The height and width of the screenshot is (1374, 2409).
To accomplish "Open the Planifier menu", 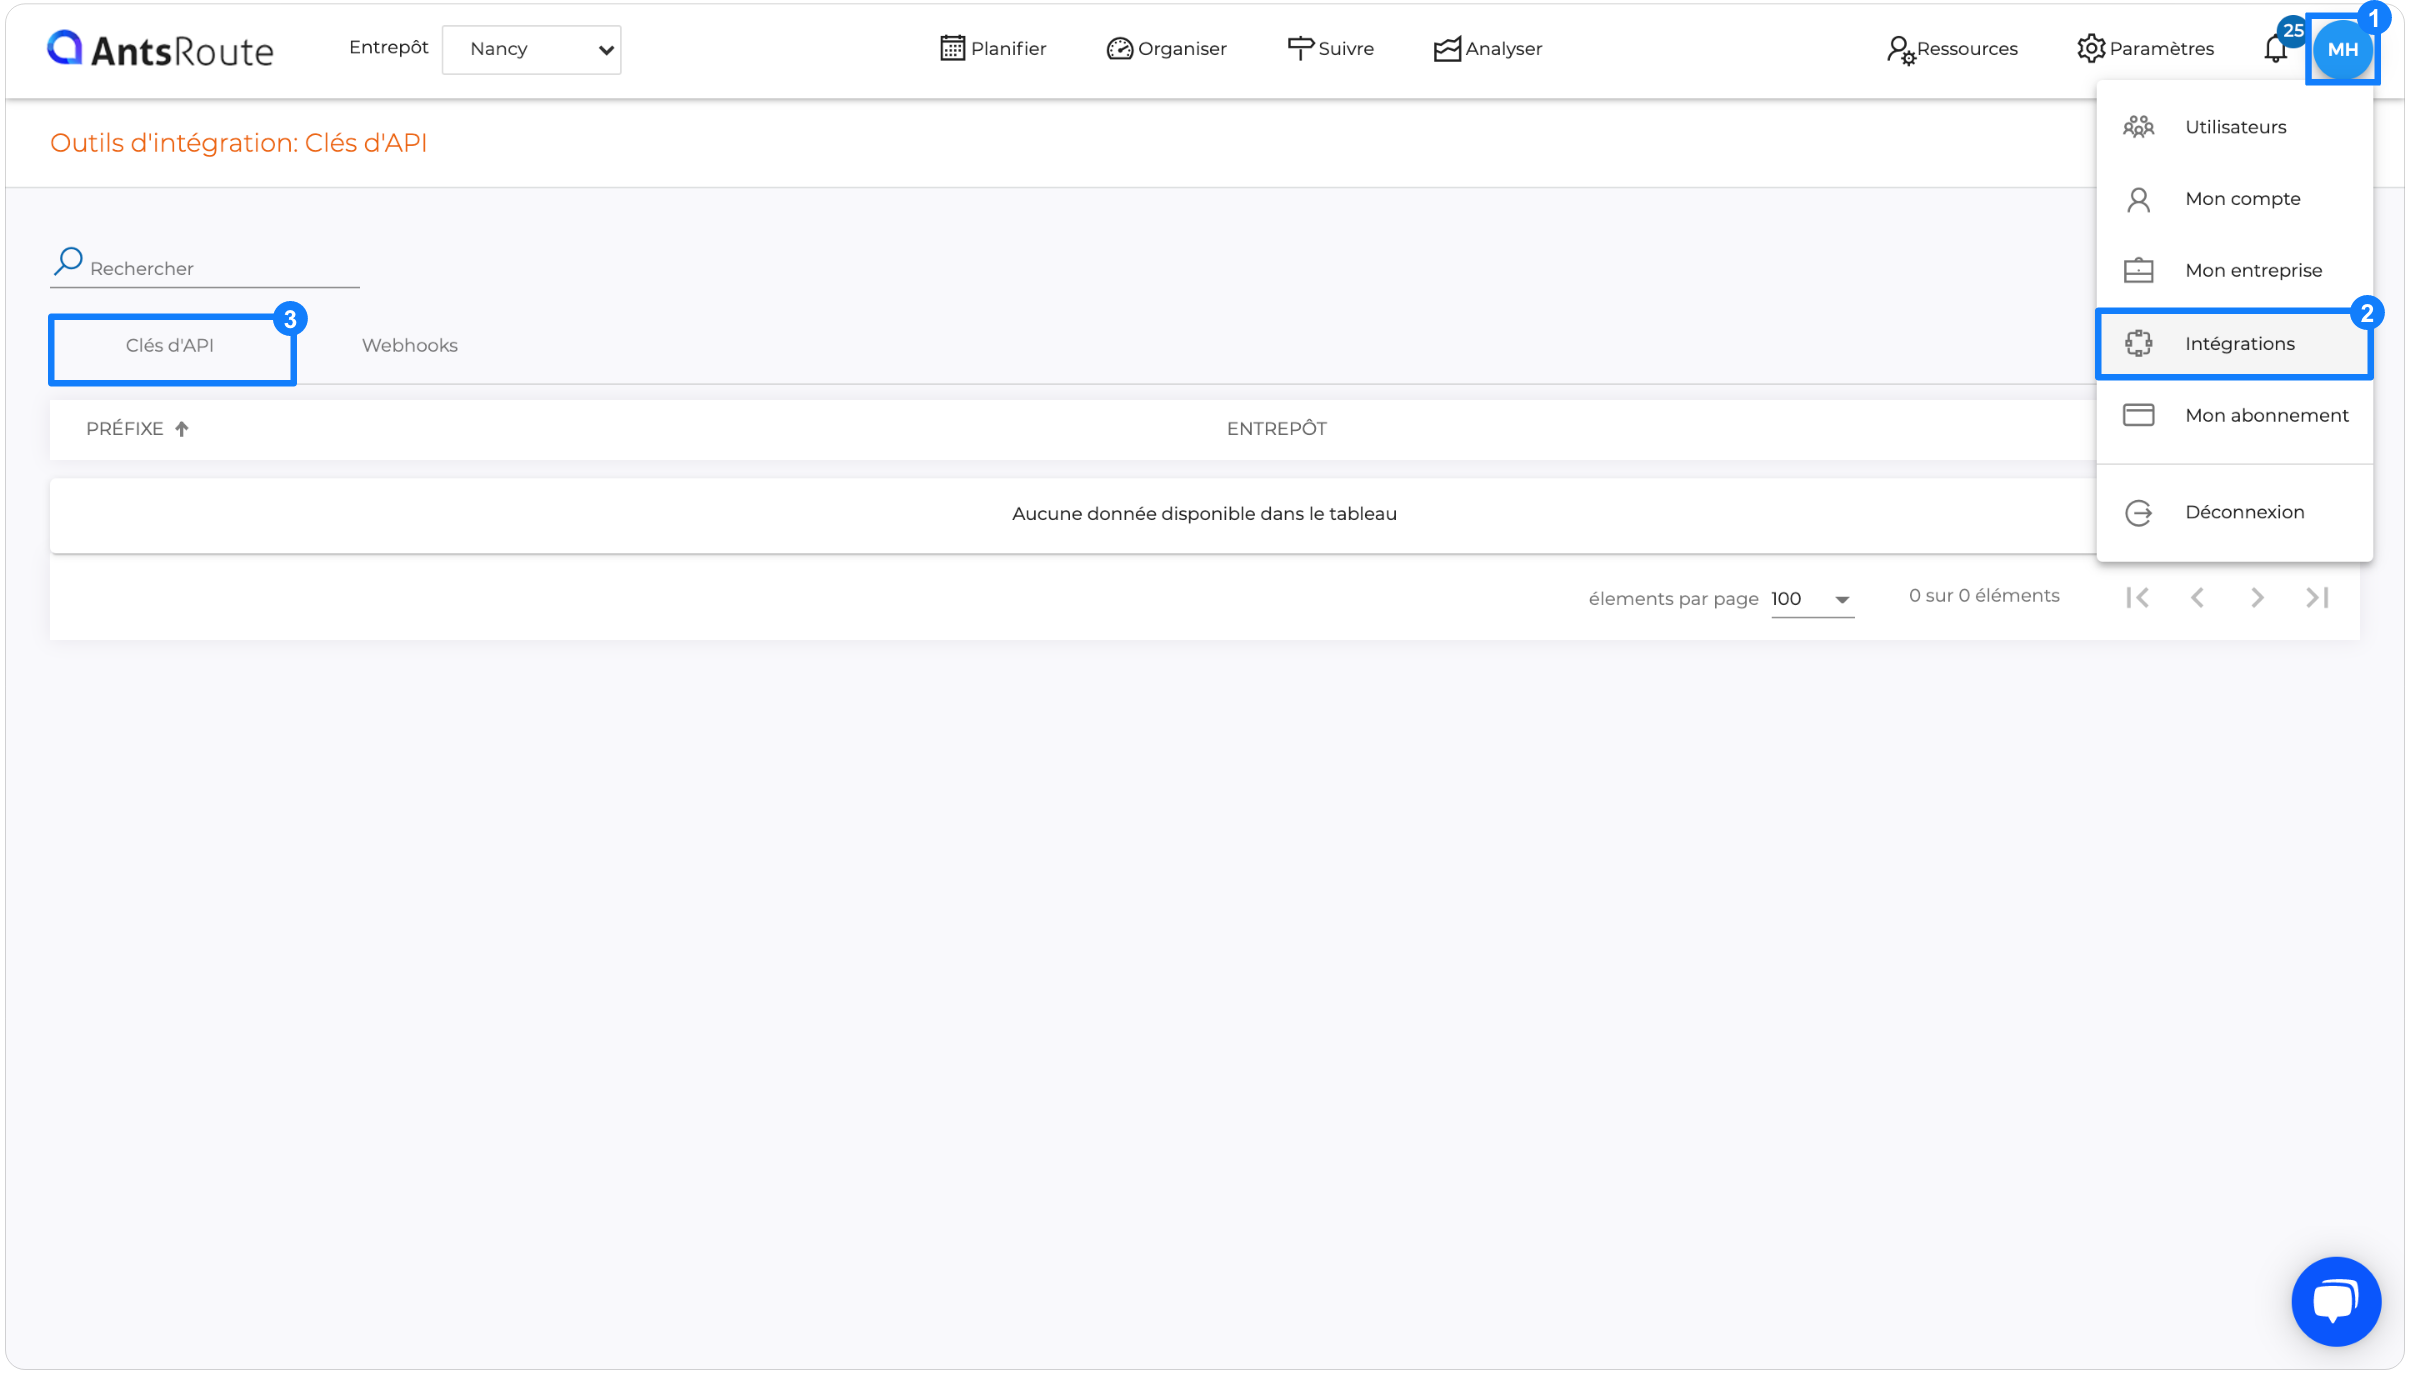I will click(993, 48).
